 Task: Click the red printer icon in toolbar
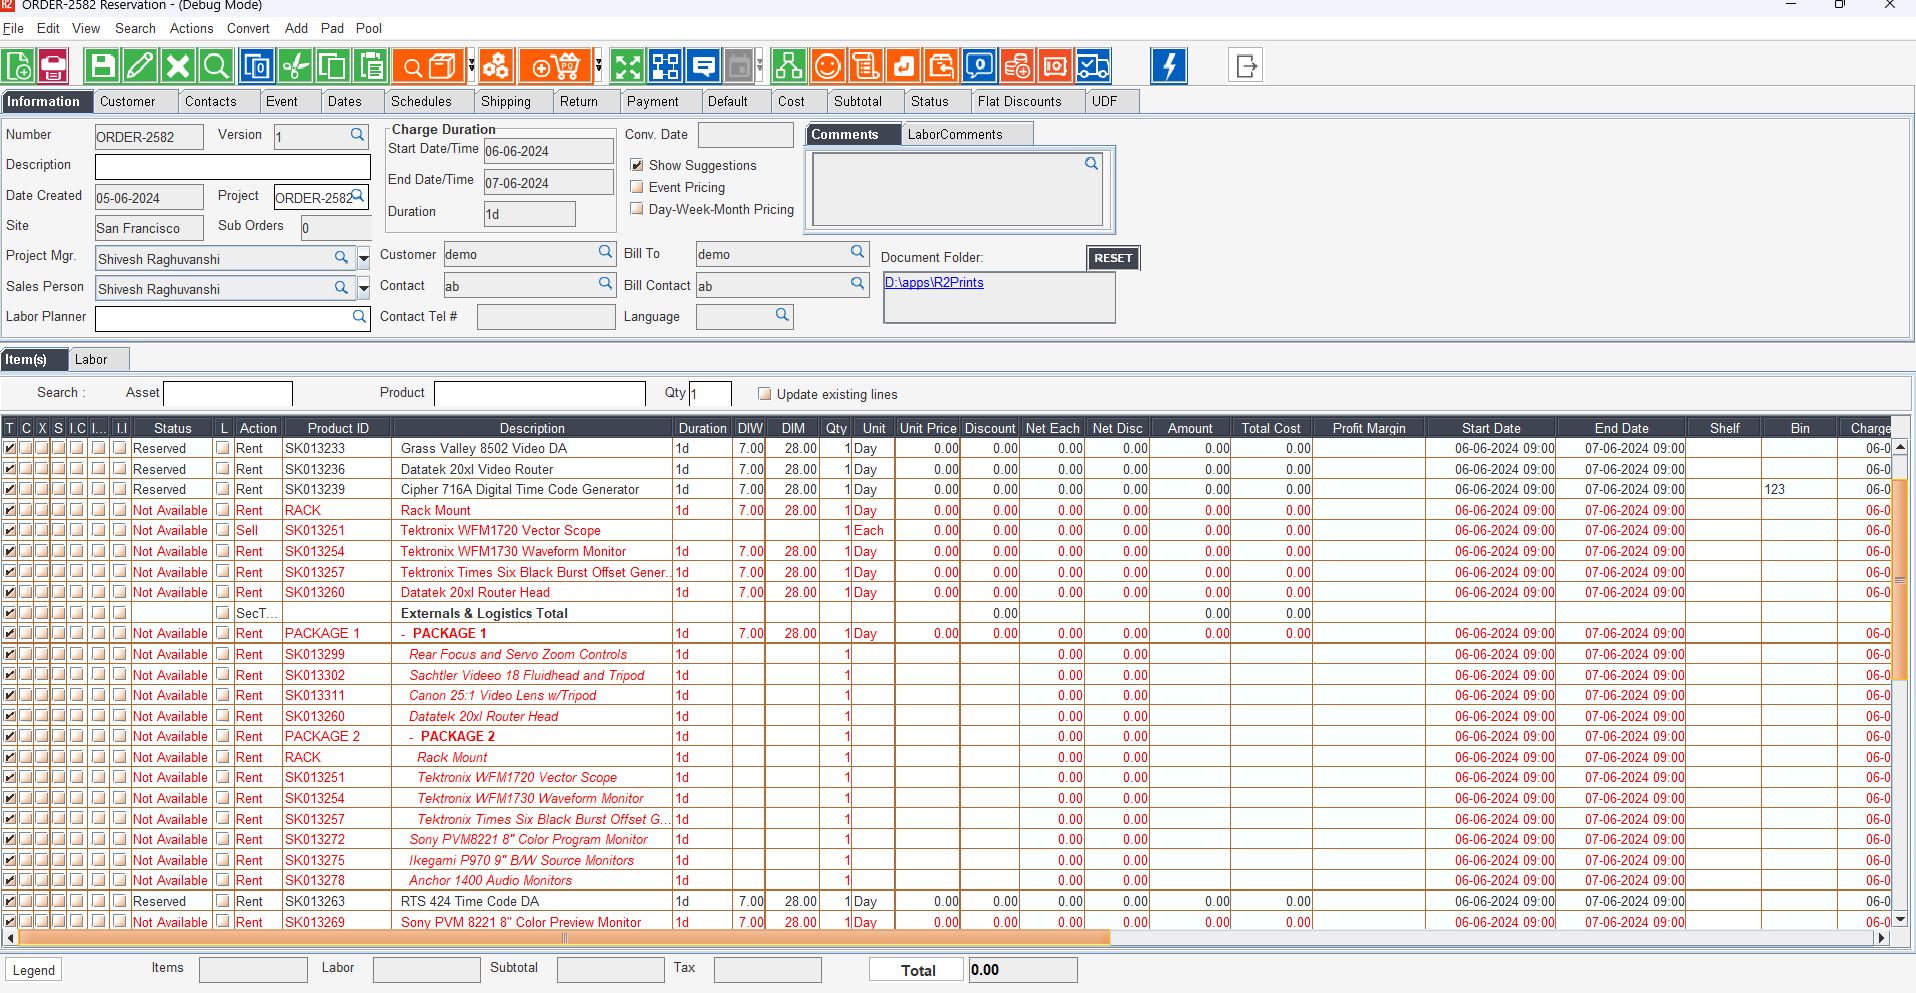54,67
